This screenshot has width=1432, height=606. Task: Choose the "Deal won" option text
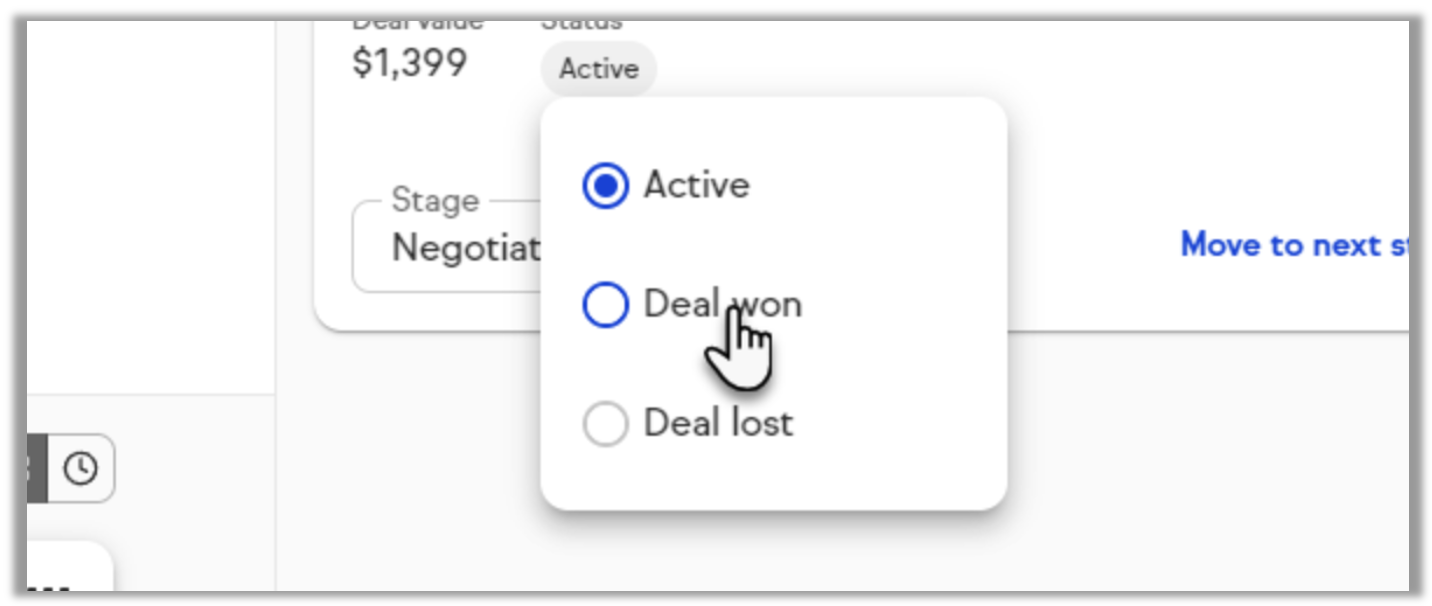(722, 304)
